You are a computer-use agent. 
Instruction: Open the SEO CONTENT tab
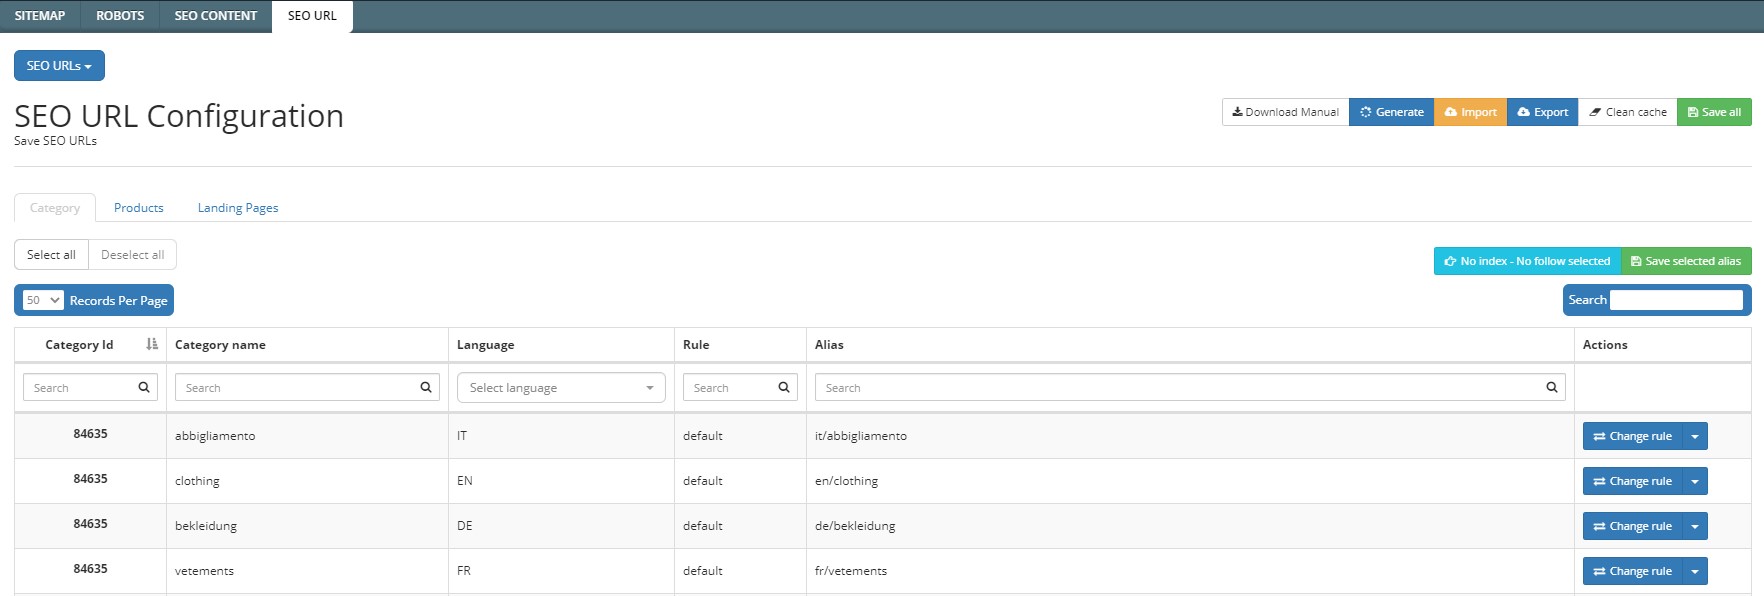[216, 16]
